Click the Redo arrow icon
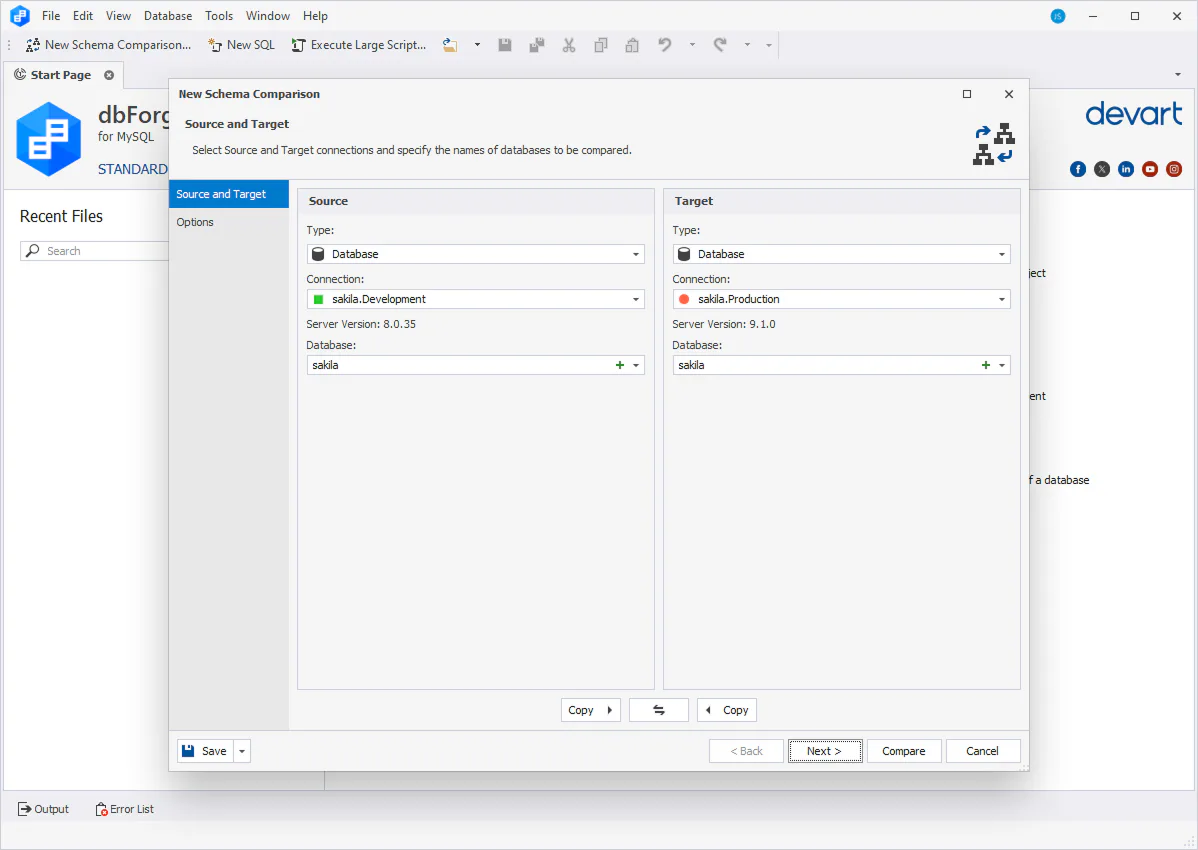 [x=720, y=45]
